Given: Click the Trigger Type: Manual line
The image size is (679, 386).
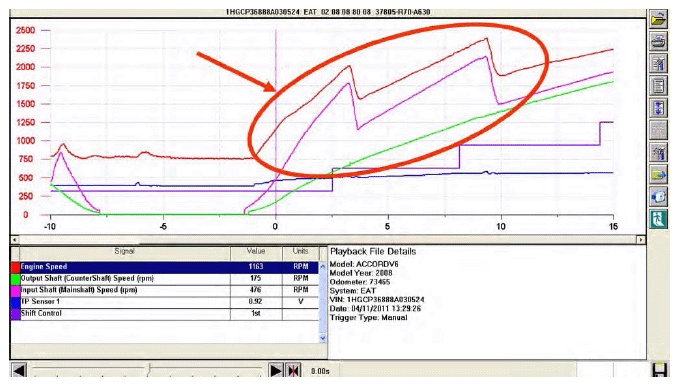Looking at the screenshot, I should (369, 318).
